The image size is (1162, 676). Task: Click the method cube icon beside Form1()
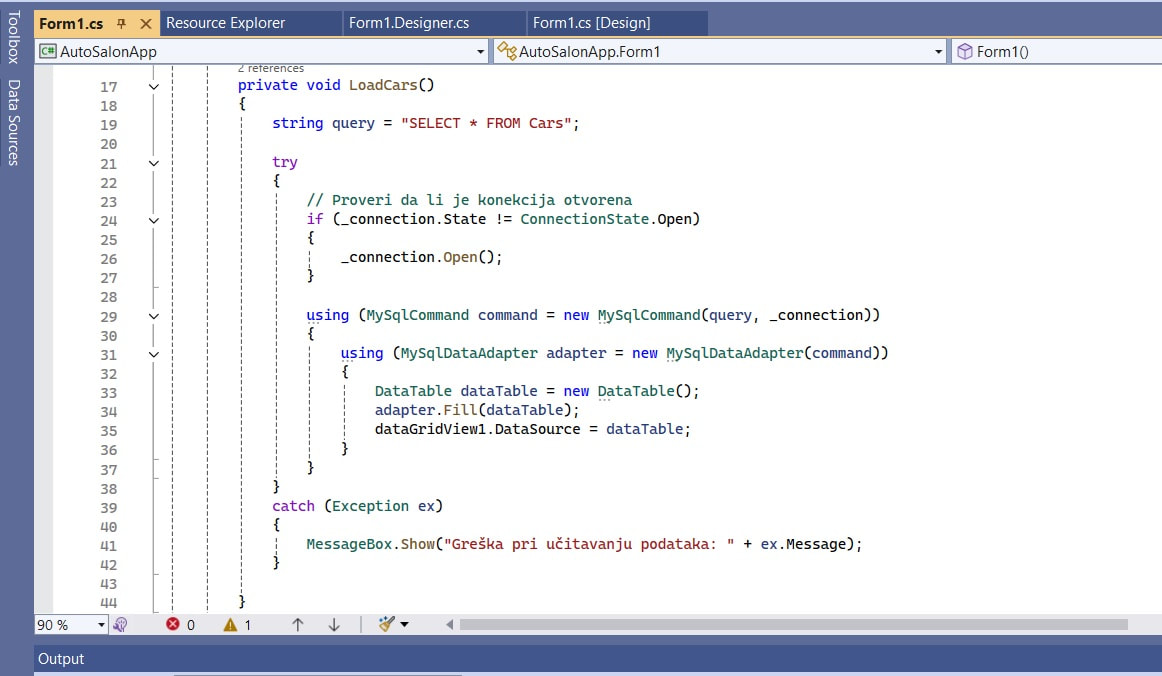(x=964, y=51)
